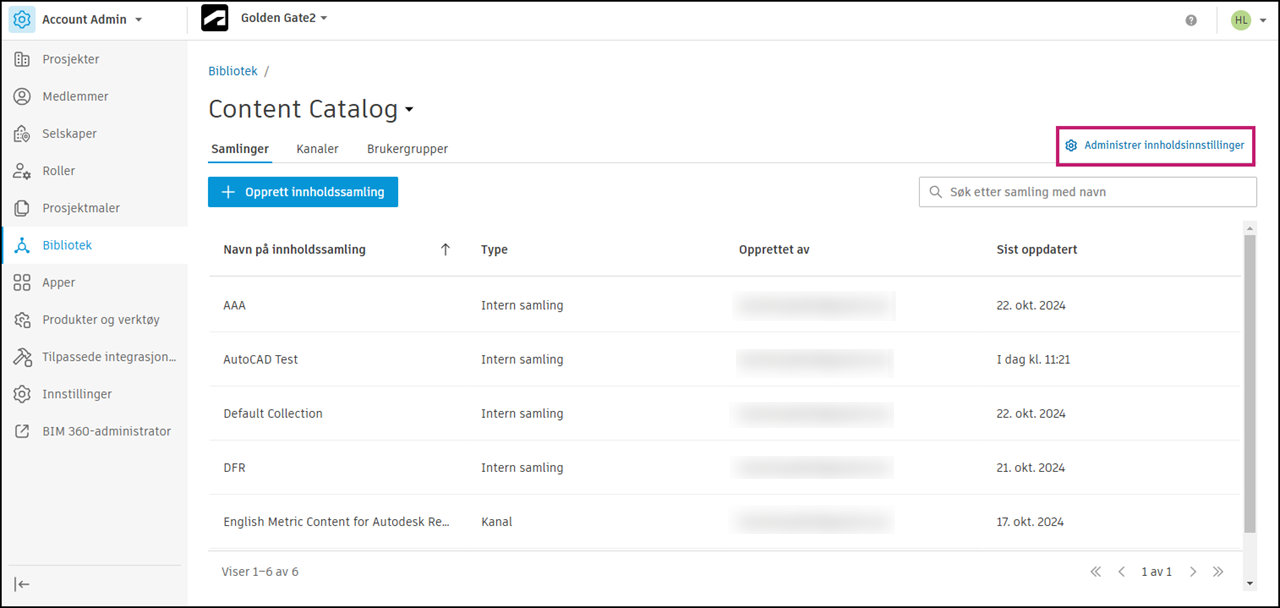This screenshot has height=608, width=1280.
Task: Click the Opprettet av column header
Action: (774, 250)
